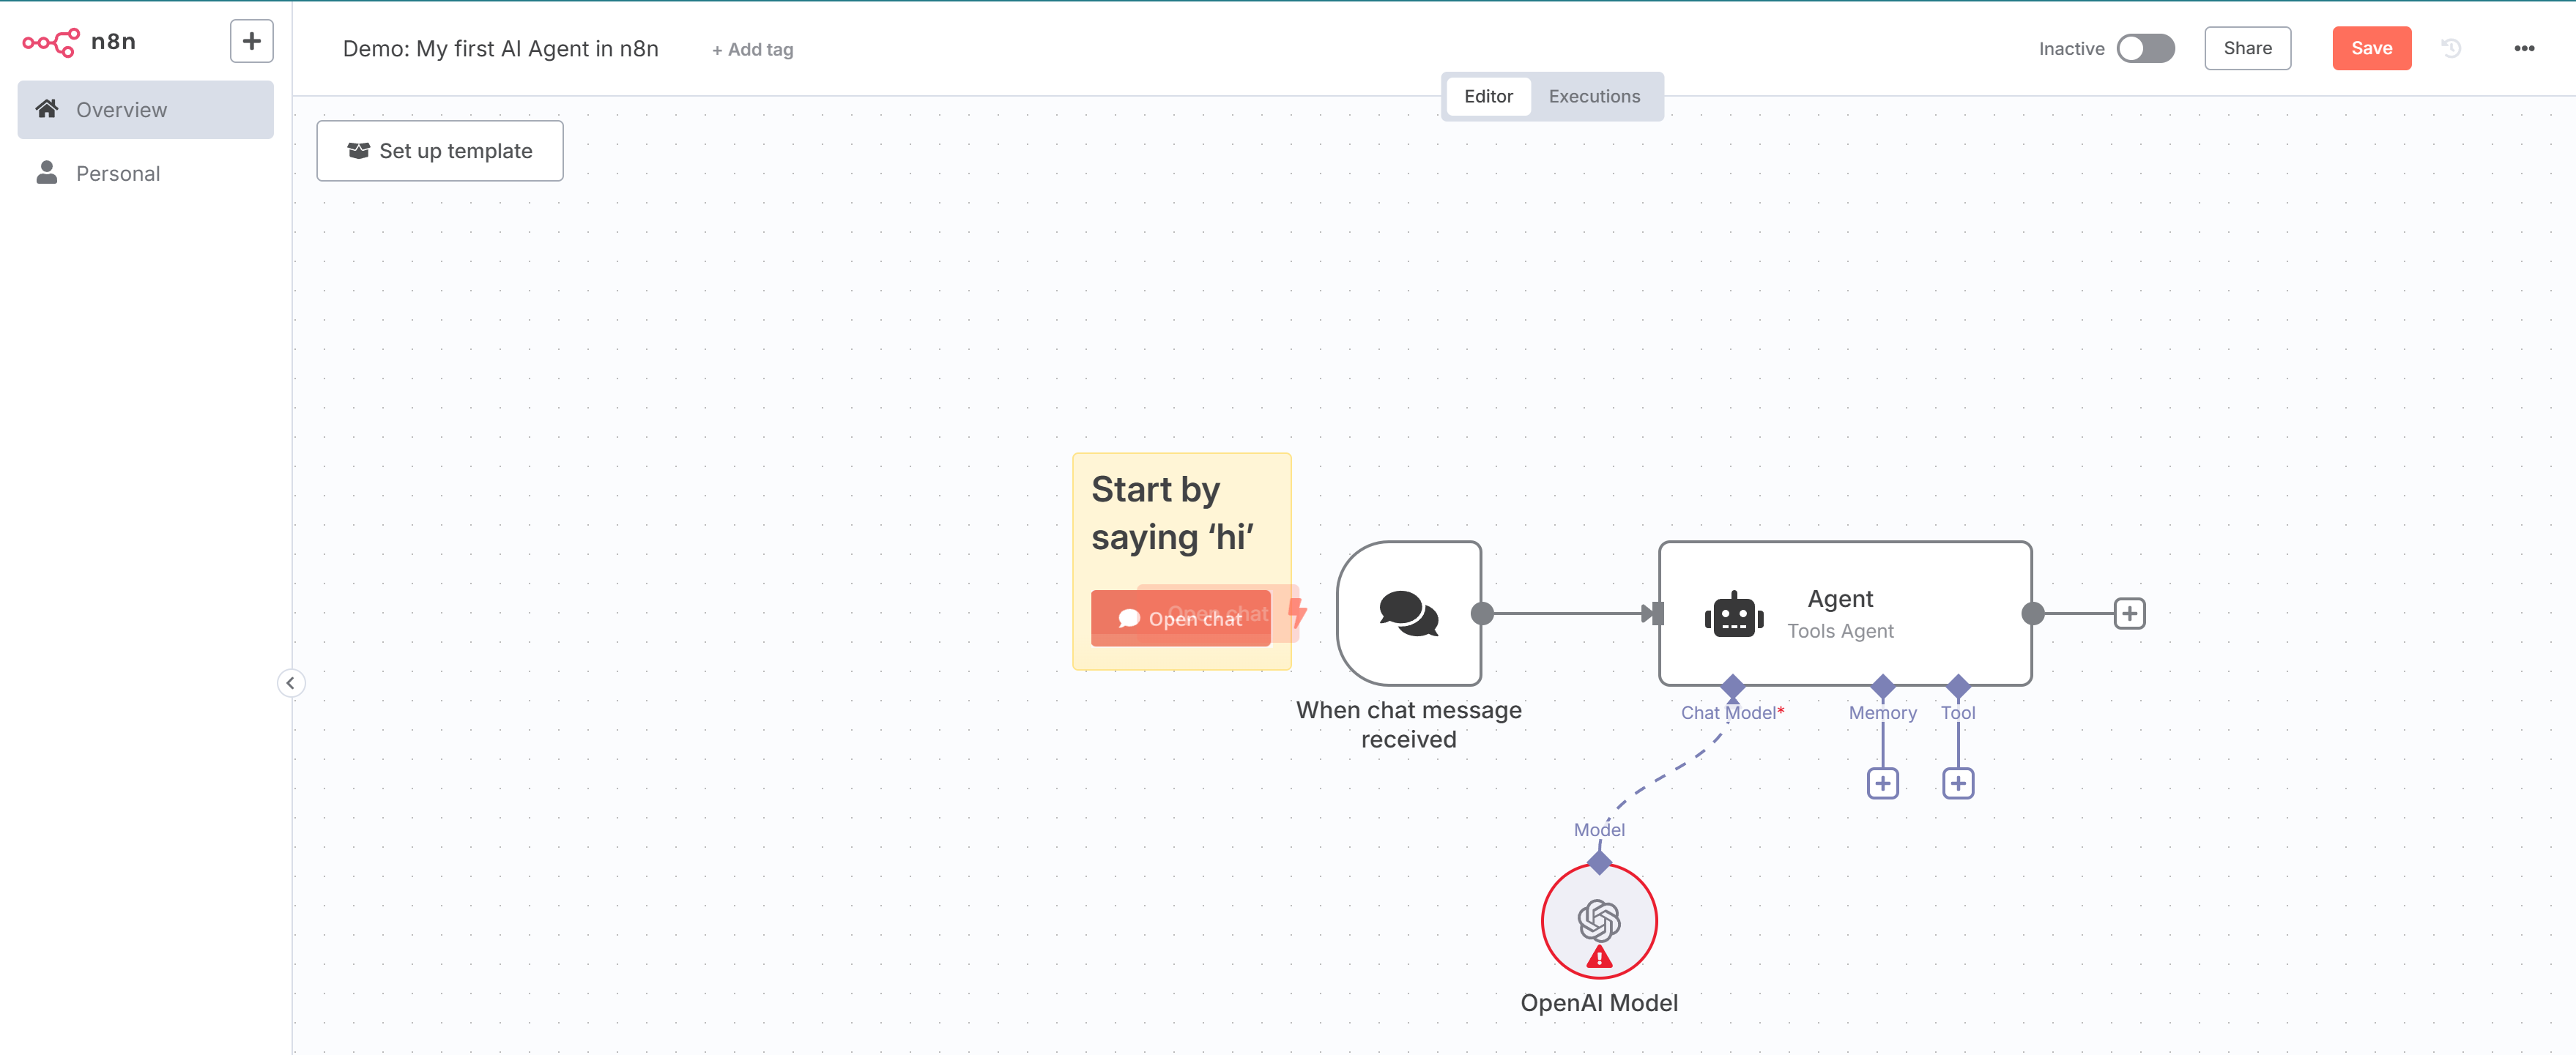This screenshot has width=2576, height=1055.
Task: Click Set up template button
Action: (439, 151)
